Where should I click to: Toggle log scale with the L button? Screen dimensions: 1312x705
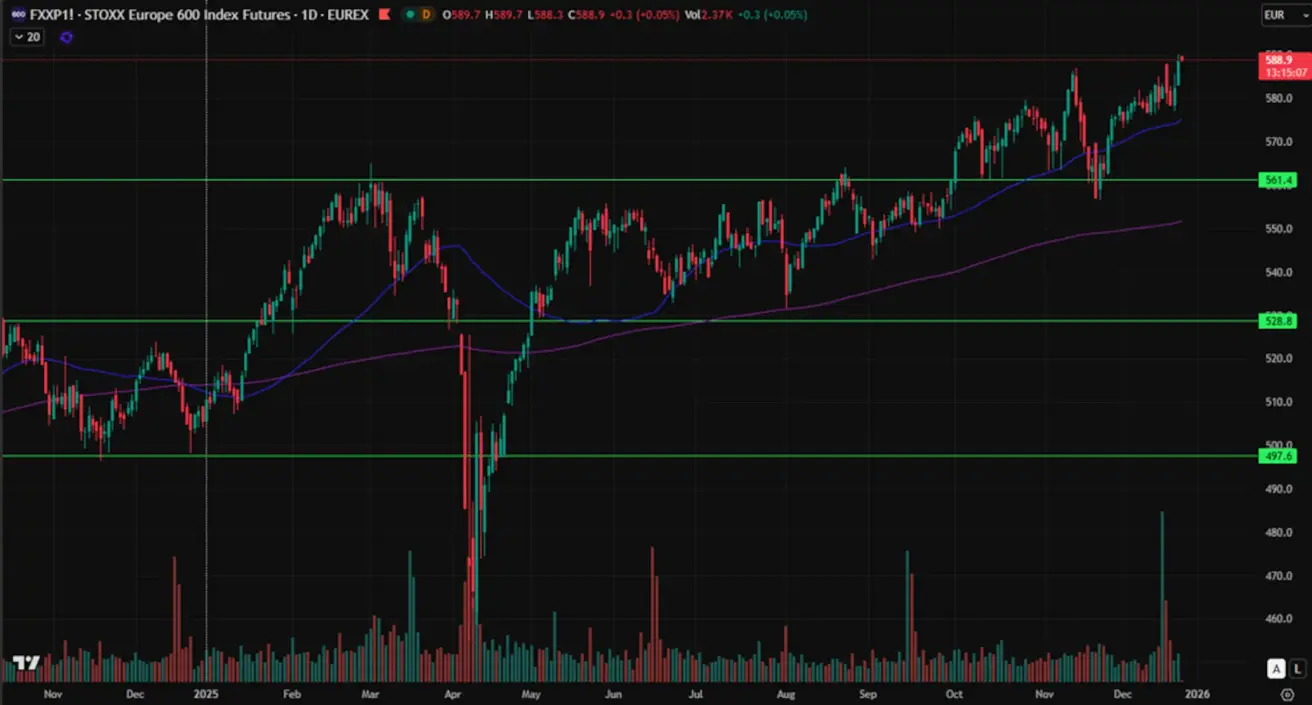tap(1297, 668)
